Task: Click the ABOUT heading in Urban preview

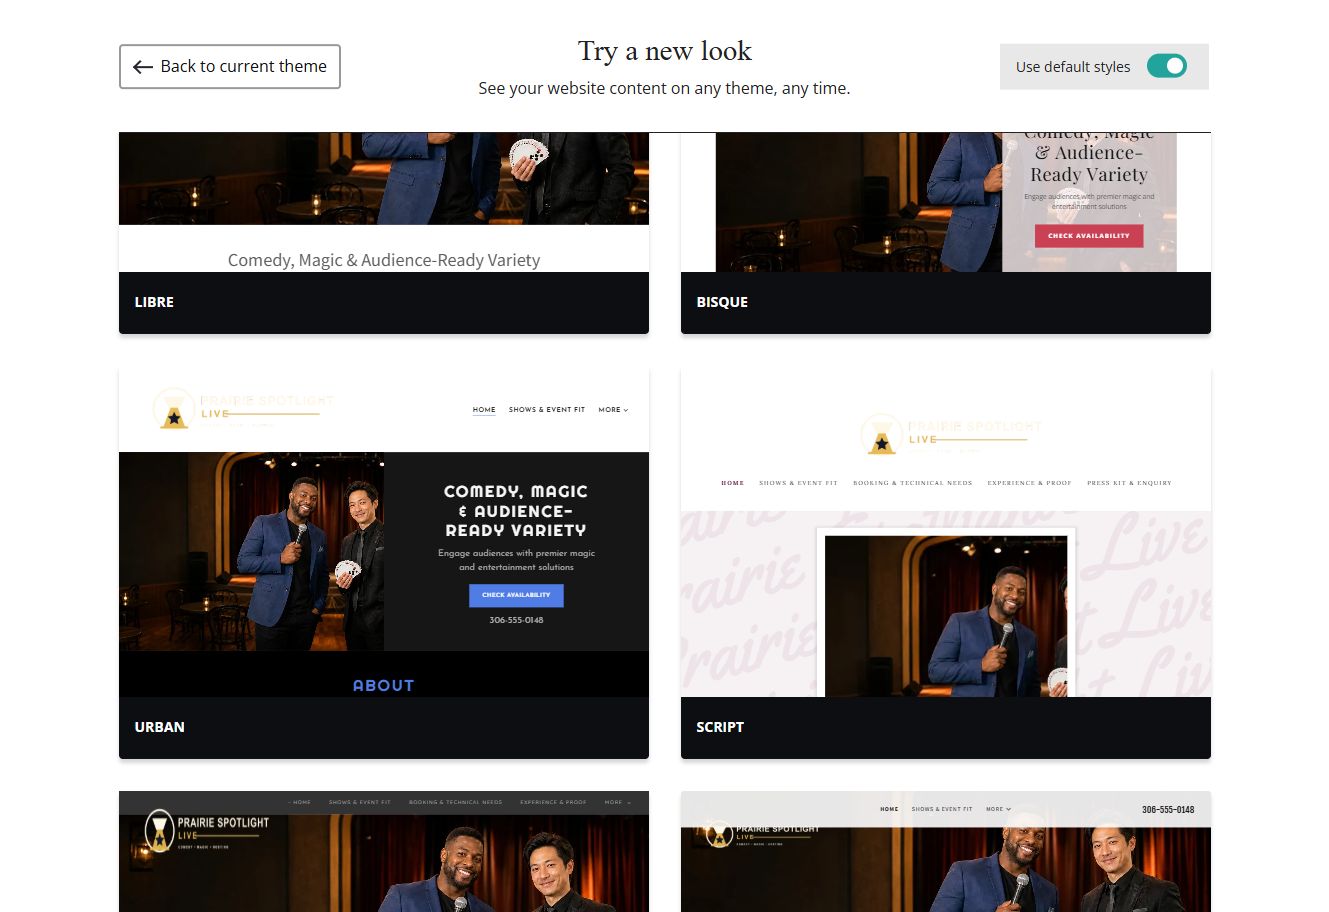Action: coord(383,685)
